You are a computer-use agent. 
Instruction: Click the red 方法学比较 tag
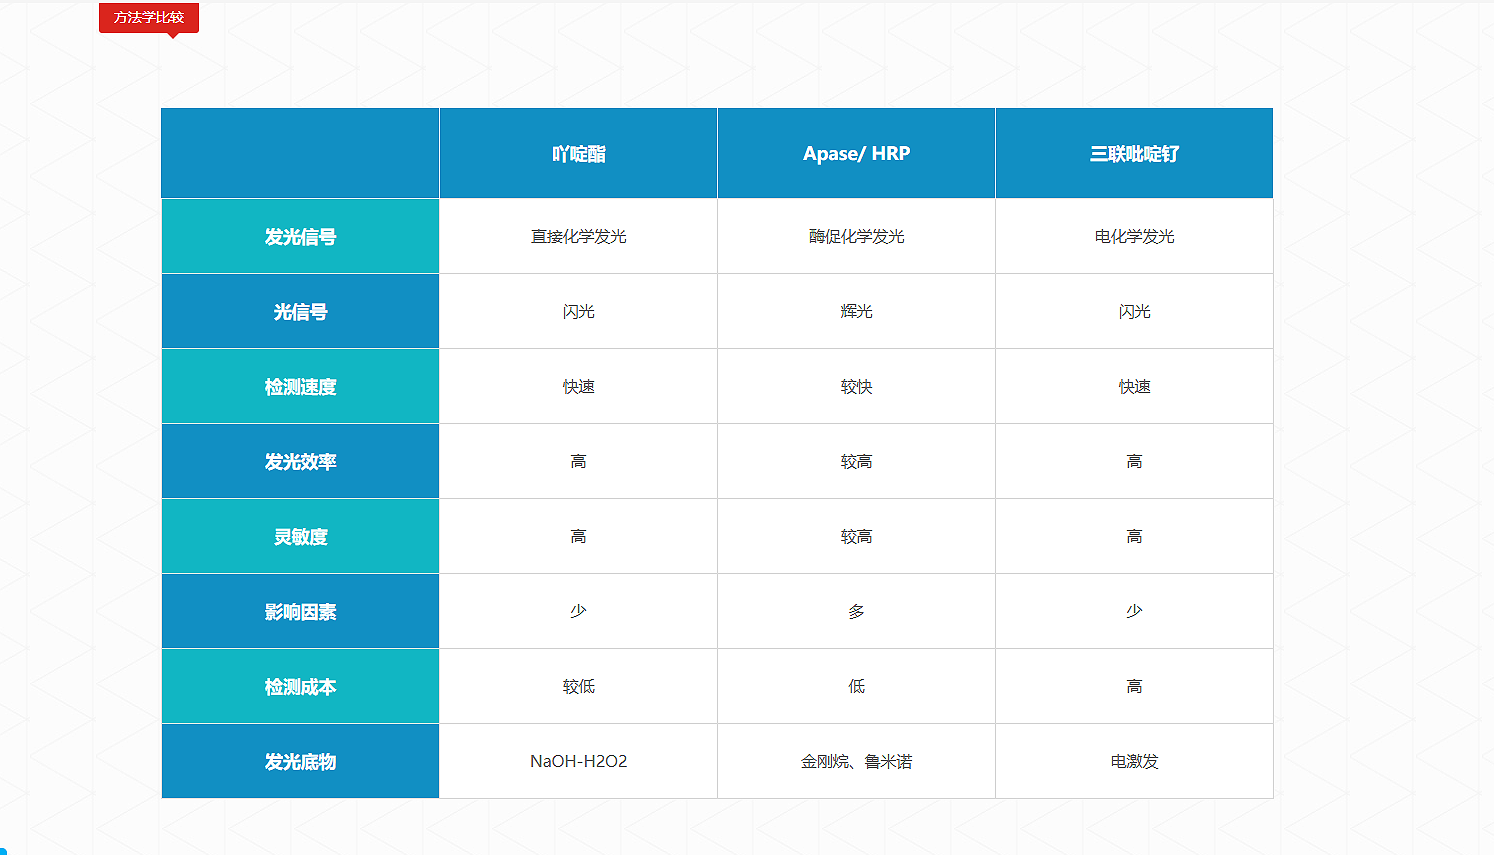149,18
